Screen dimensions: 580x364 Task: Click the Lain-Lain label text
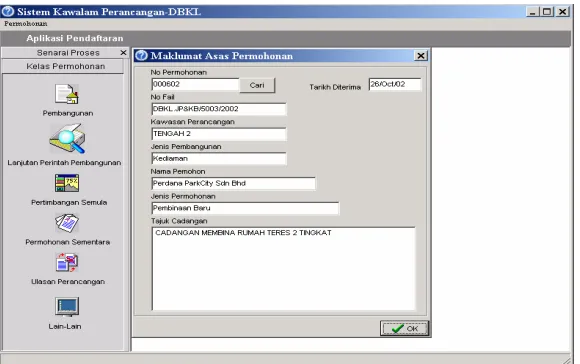[65, 326]
